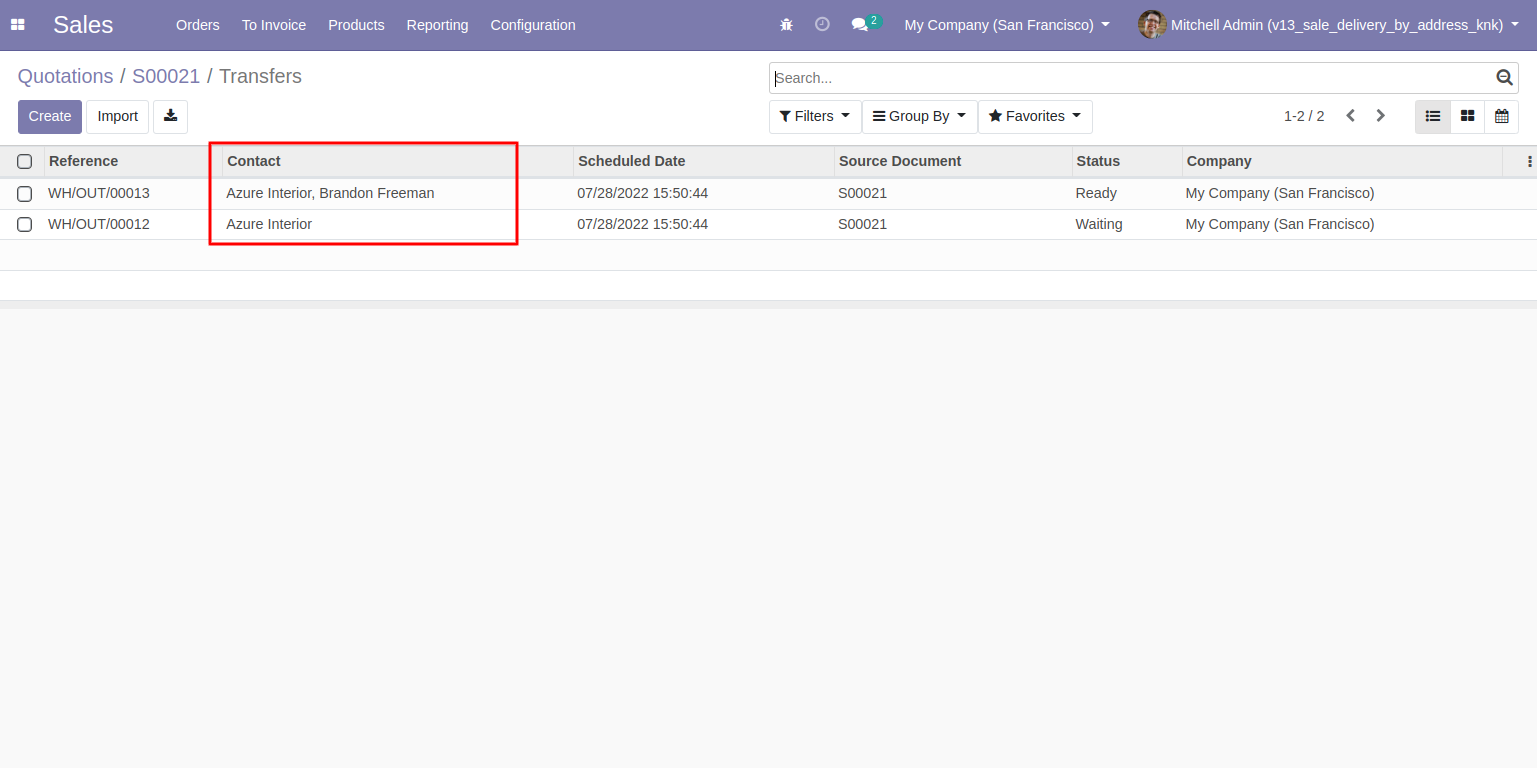
Task: Open Mitchell Admin user menu
Action: click(x=1328, y=25)
